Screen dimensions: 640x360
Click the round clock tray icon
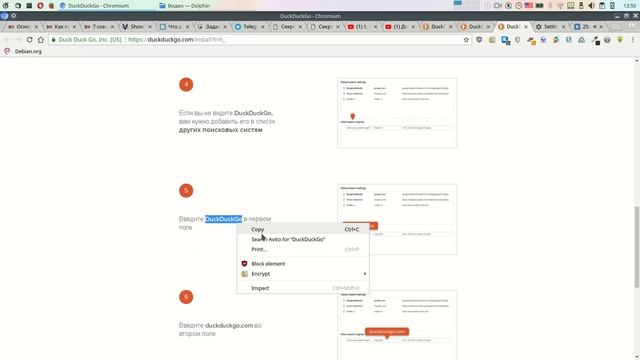click(x=518, y=6)
